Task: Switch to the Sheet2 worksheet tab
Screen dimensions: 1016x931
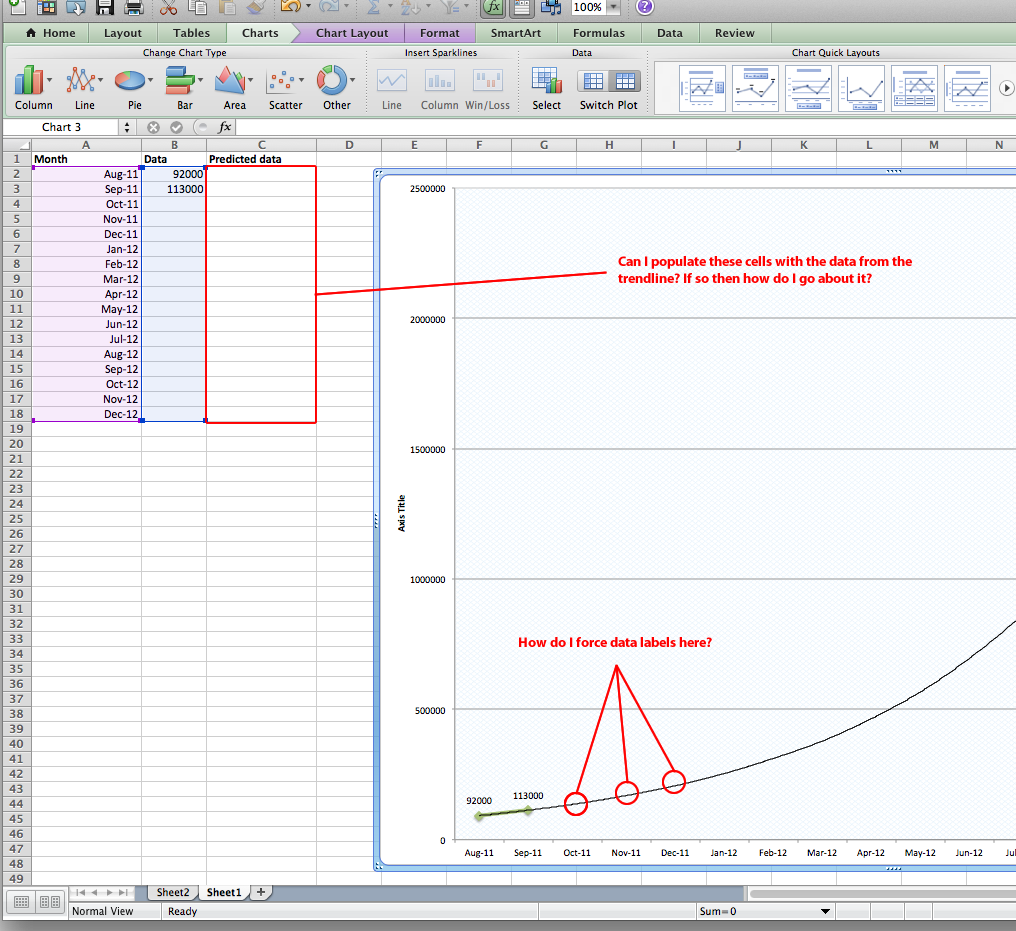Action: point(173,892)
